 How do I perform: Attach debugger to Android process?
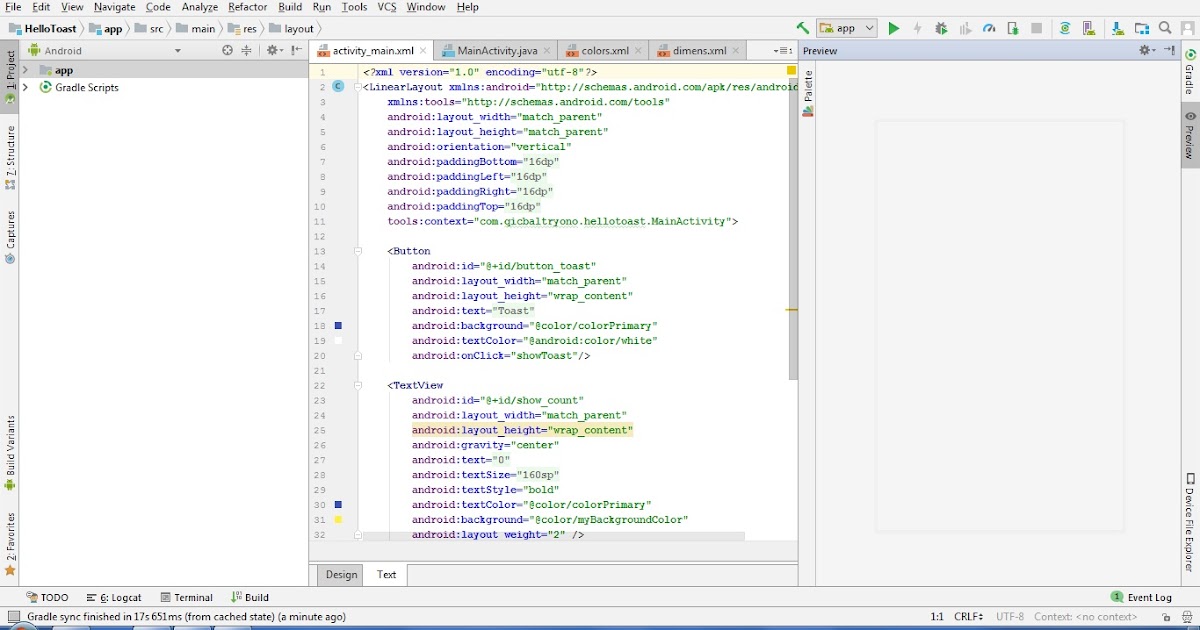[x=1013, y=28]
